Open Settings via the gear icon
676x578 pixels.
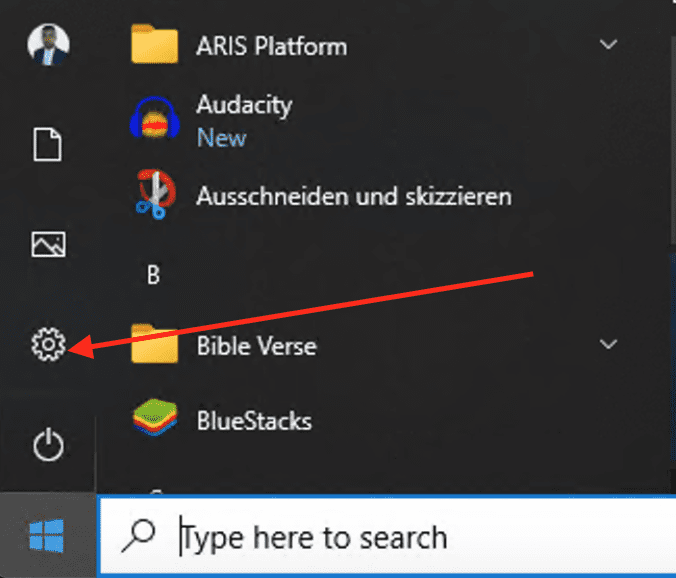[x=48, y=346]
